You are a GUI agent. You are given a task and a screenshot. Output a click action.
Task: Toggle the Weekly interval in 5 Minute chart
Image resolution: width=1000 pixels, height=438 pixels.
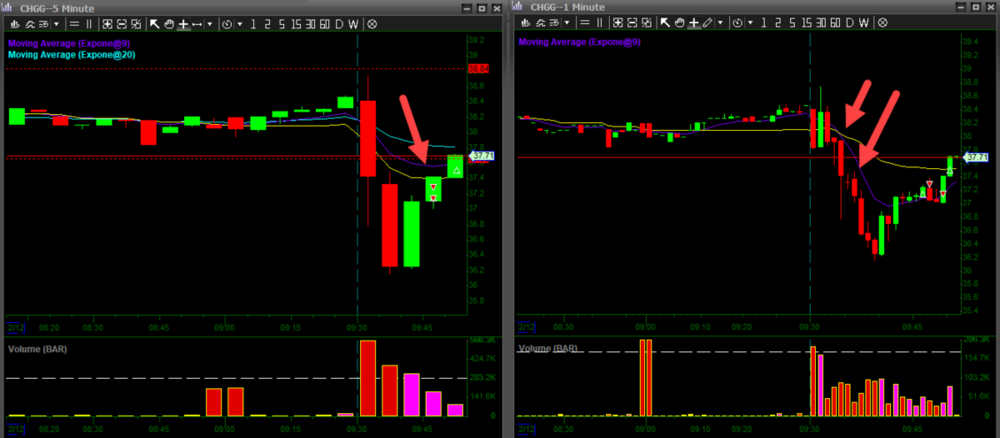click(x=354, y=22)
